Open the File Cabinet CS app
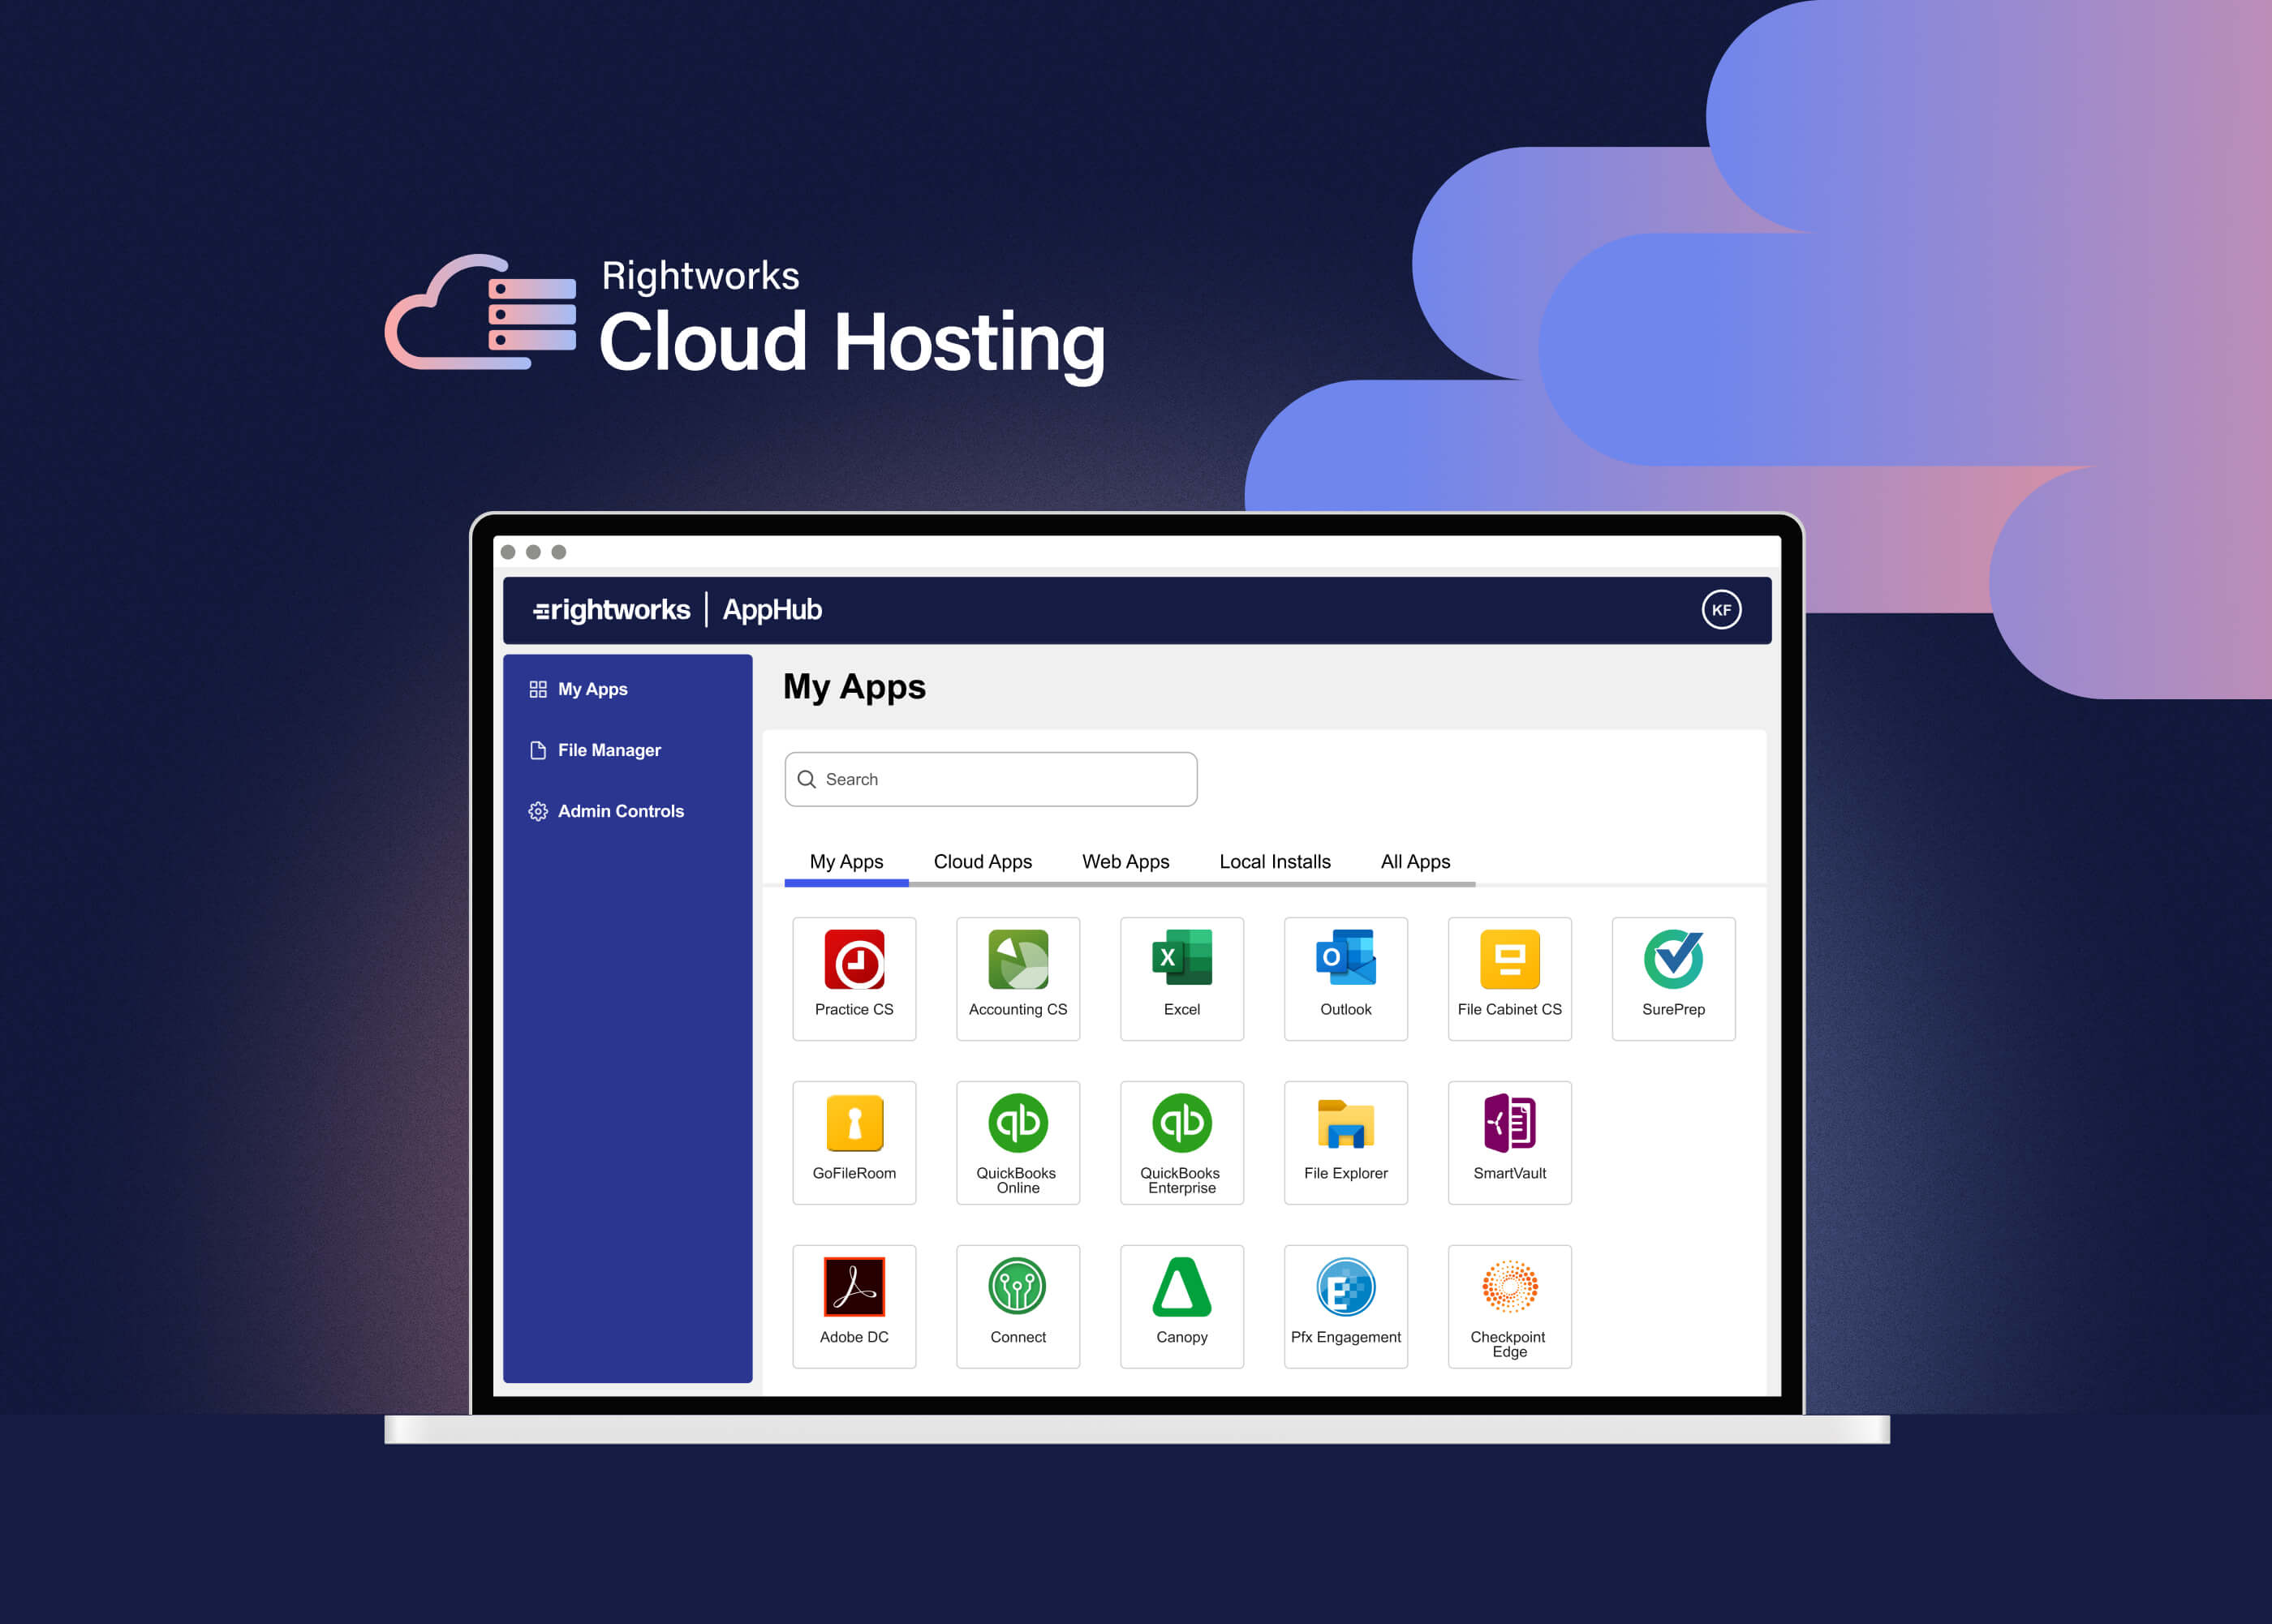The width and height of the screenshot is (2272, 1624). (x=1510, y=978)
